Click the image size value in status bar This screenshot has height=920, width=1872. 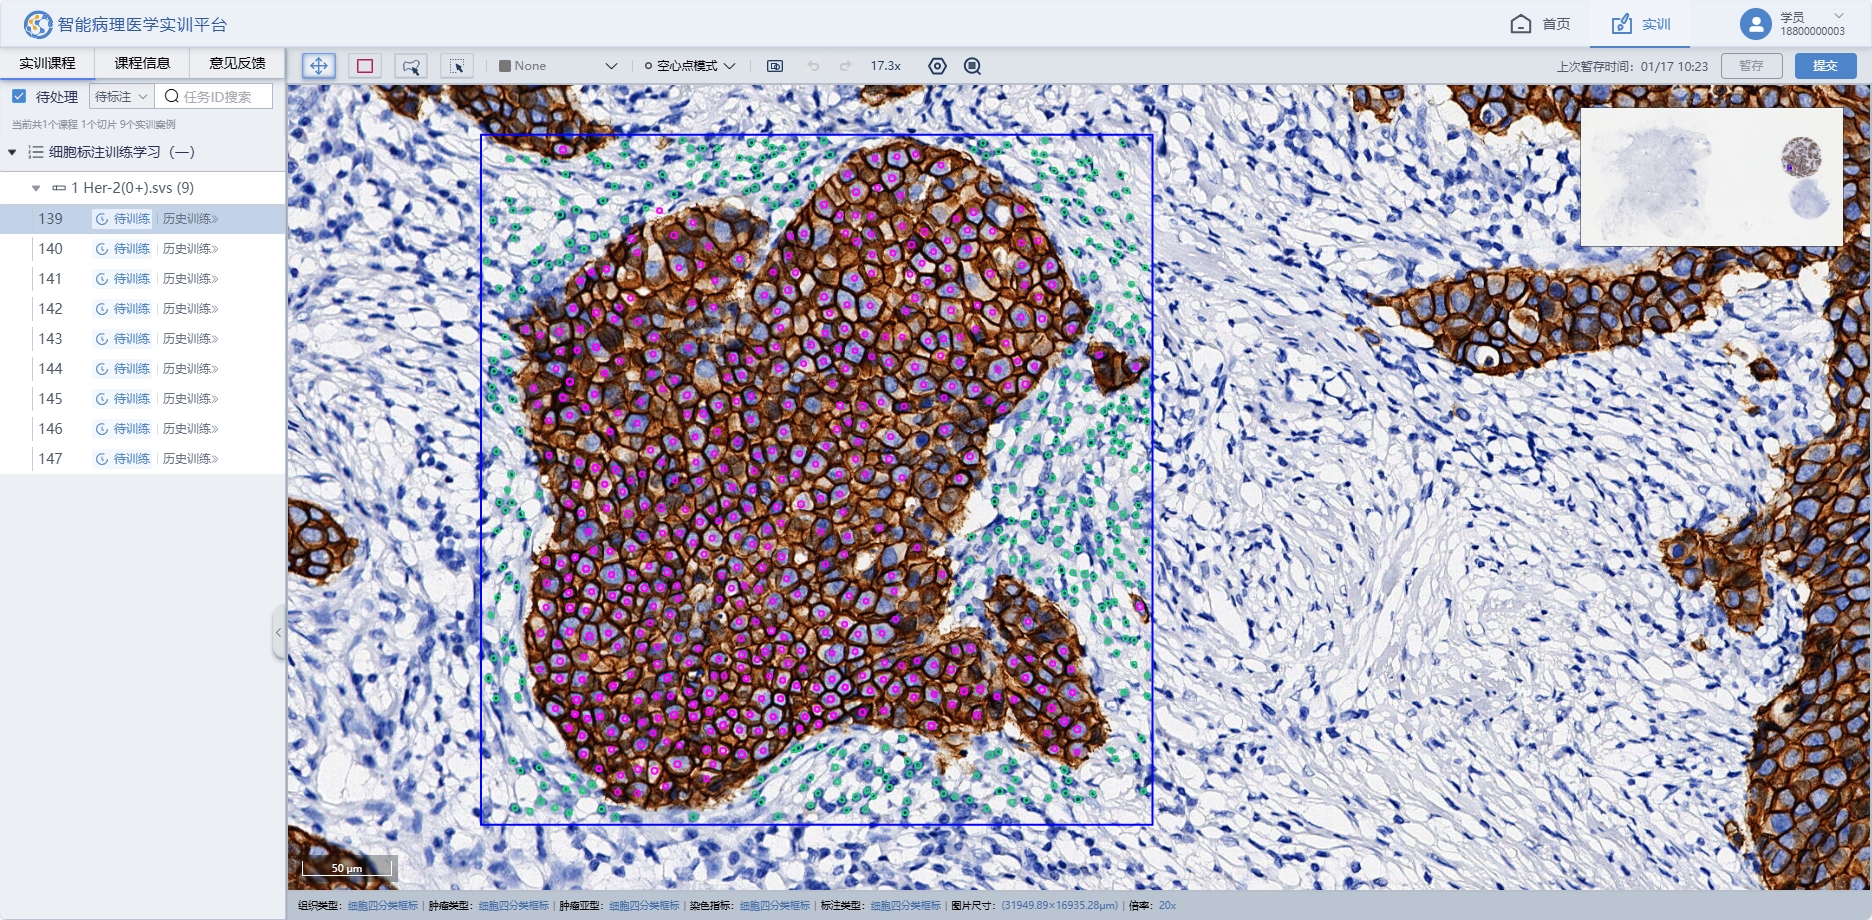click(1059, 906)
